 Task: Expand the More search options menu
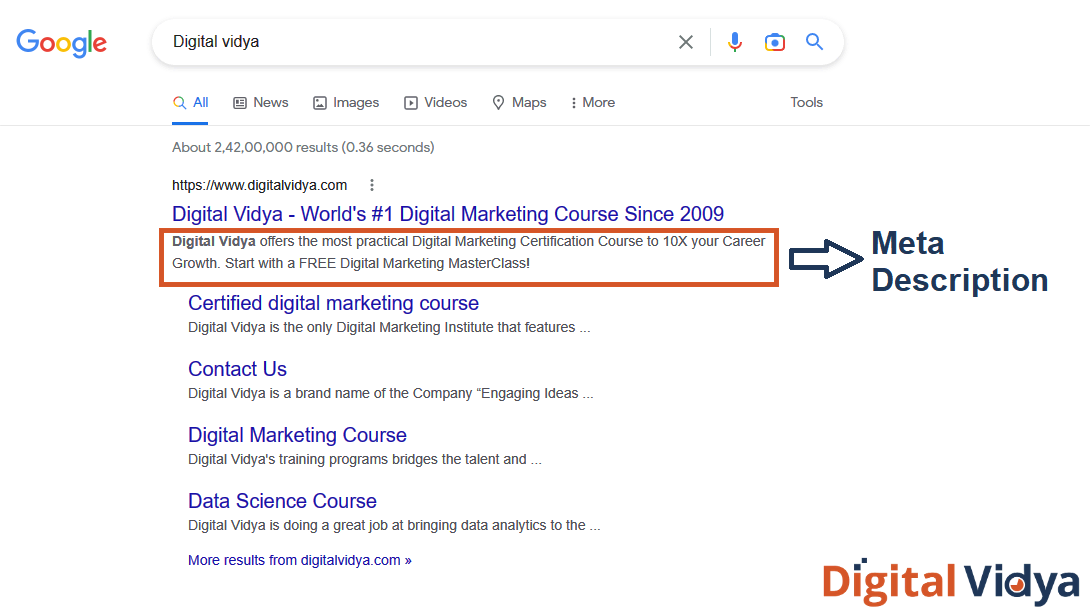(593, 103)
